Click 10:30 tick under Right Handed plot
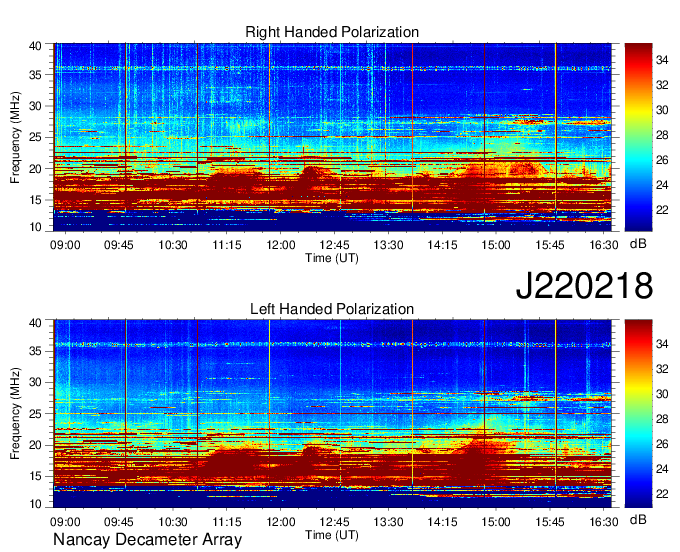This screenshot has height=552, width=680. click(x=173, y=245)
